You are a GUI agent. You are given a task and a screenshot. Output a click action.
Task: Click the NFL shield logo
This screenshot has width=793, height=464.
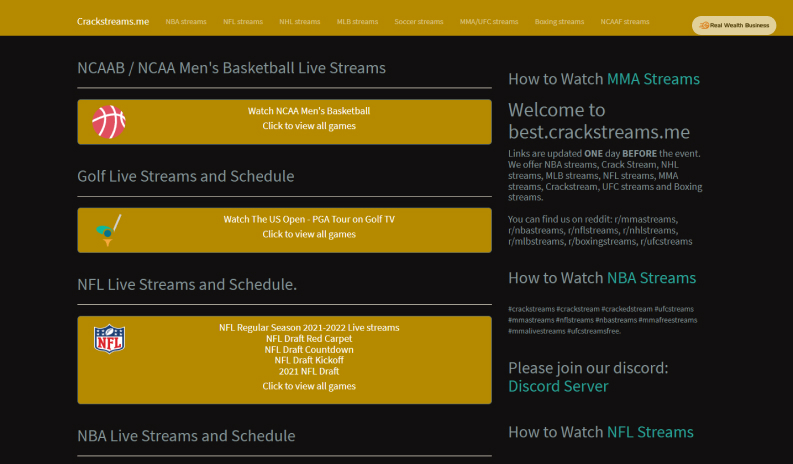click(109, 339)
